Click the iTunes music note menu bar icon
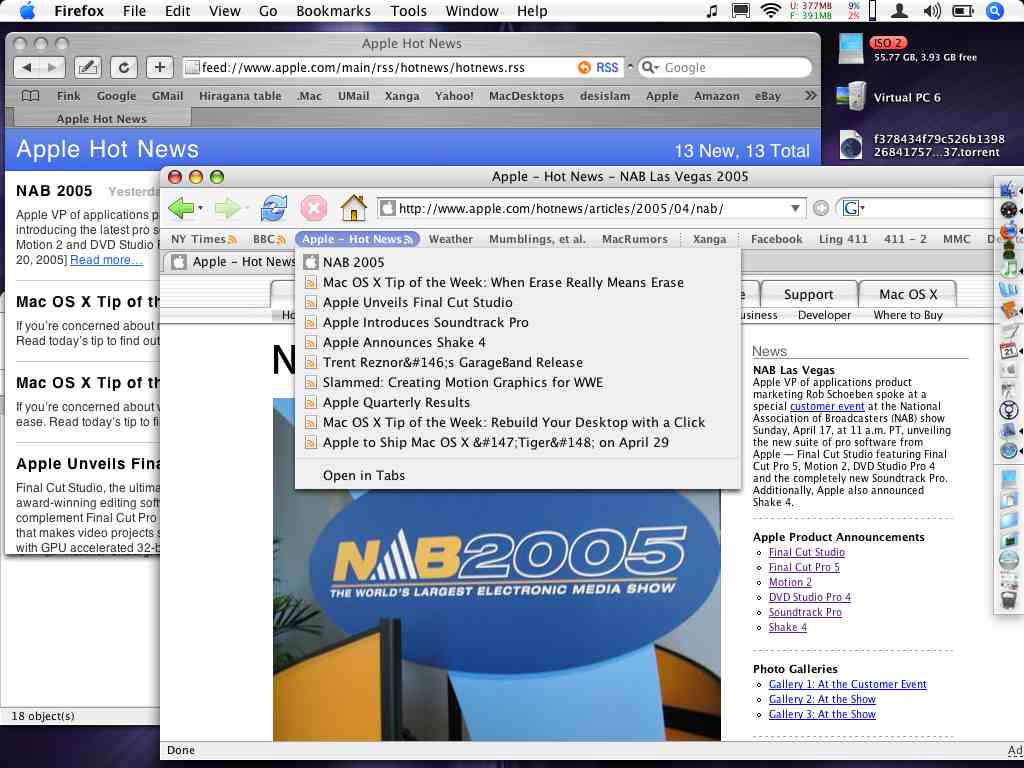 click(712, 10)
